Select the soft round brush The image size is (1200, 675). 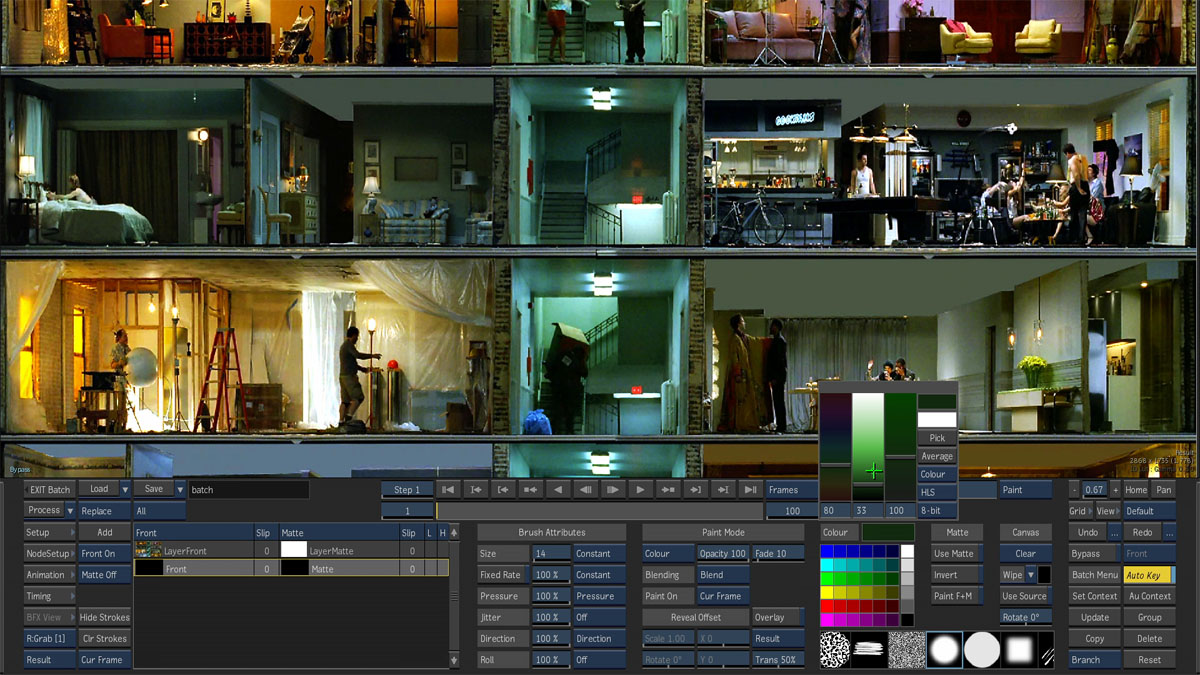pos(944,650)
